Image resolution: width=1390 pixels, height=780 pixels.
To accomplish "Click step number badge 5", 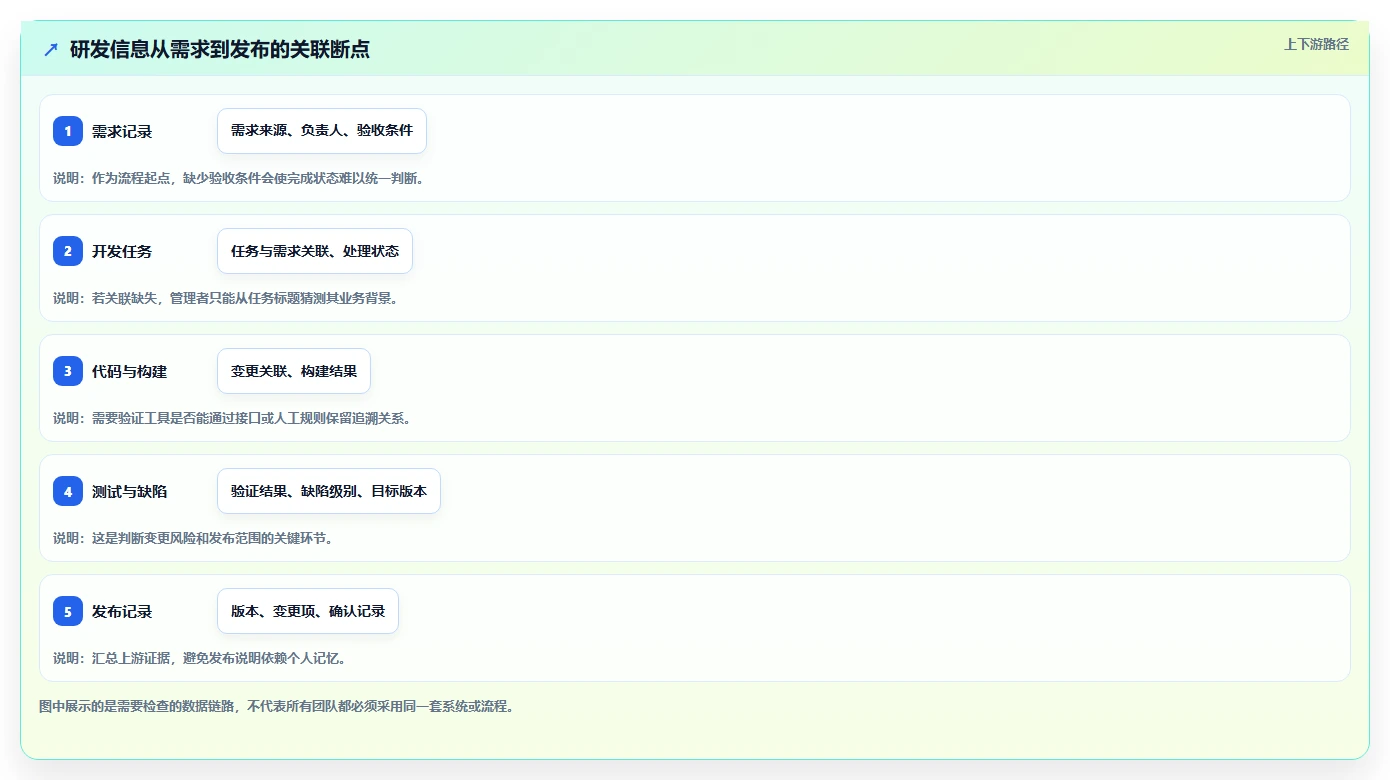I will [x=68, y=611].
